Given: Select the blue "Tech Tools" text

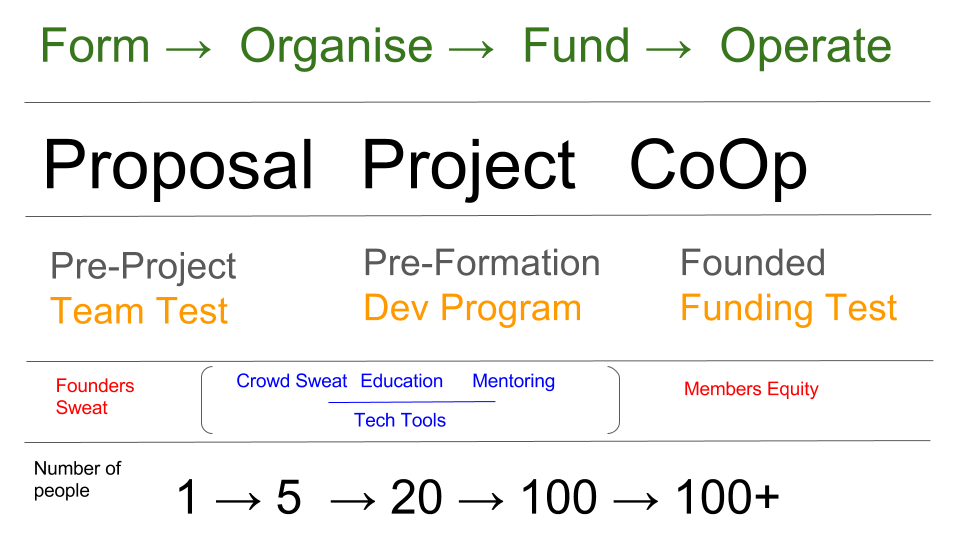Looking at the screenshot, I should tap(400, 420).
